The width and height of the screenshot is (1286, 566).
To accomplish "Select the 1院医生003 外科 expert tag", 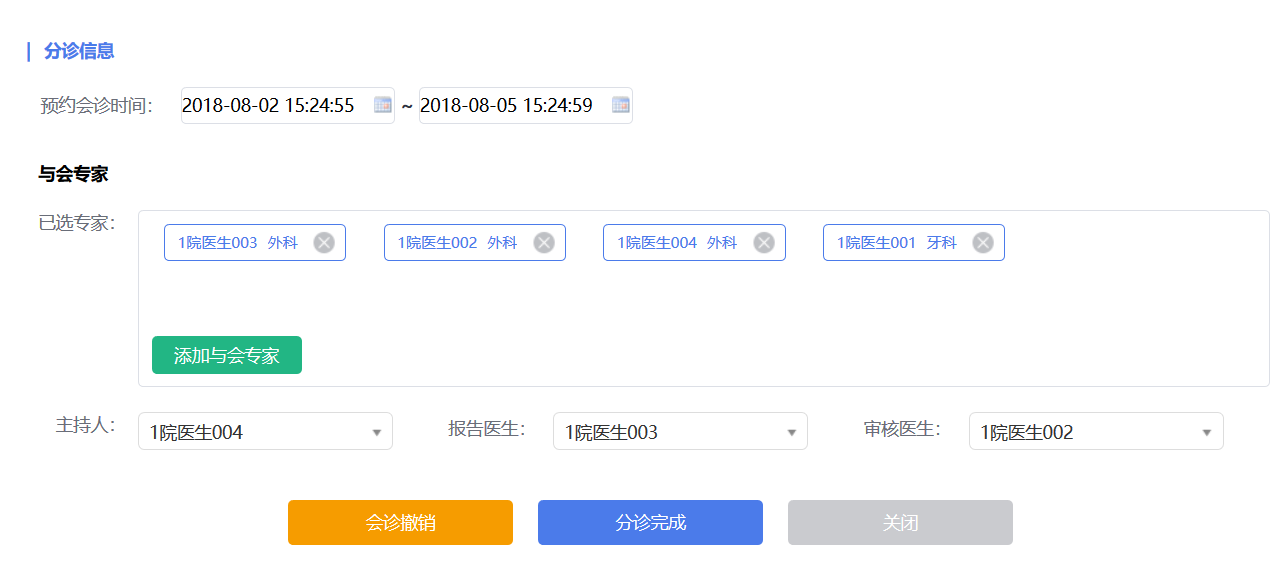I will (x=237, y=243).
